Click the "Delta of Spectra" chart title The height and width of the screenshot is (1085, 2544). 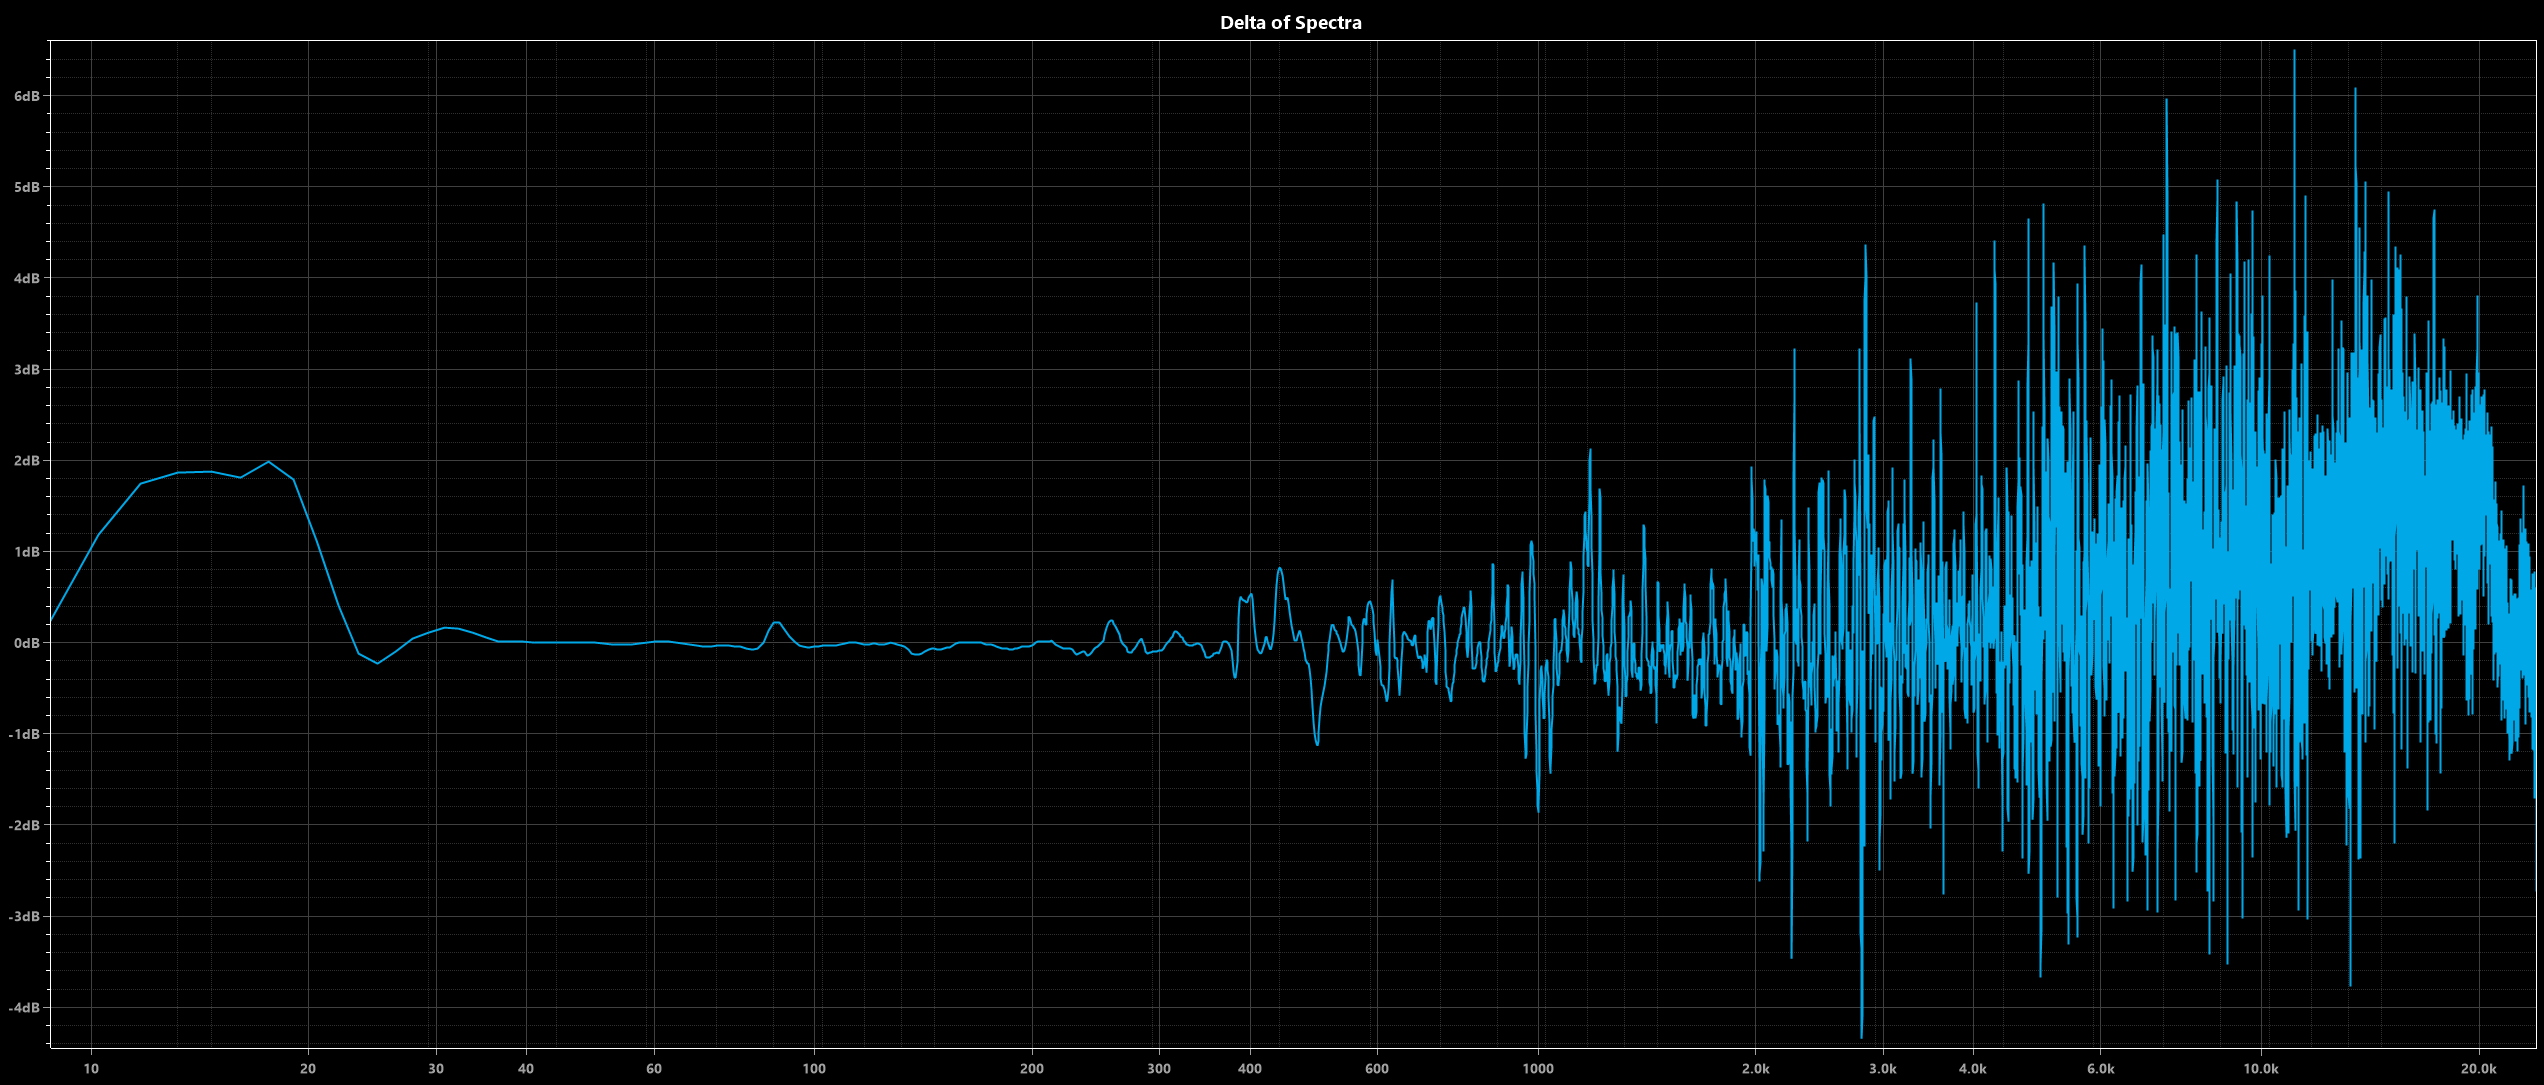click(1290, 23)
